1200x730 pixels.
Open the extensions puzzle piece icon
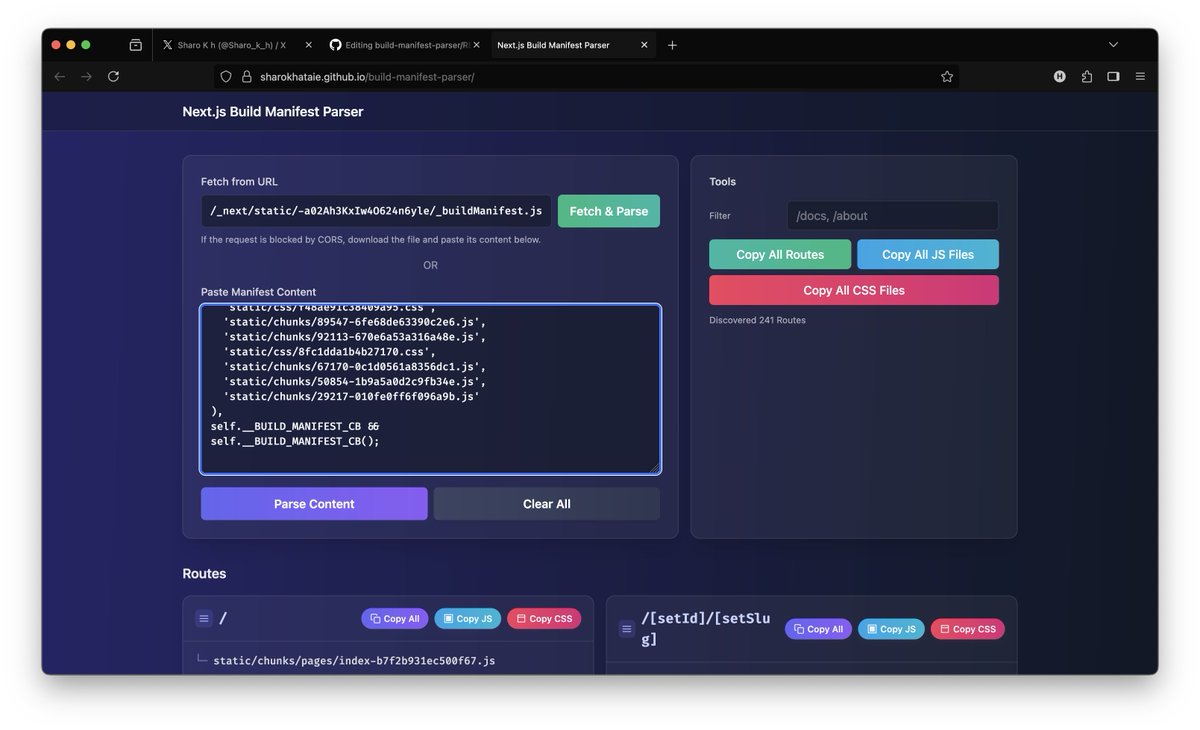(1087, 76)
